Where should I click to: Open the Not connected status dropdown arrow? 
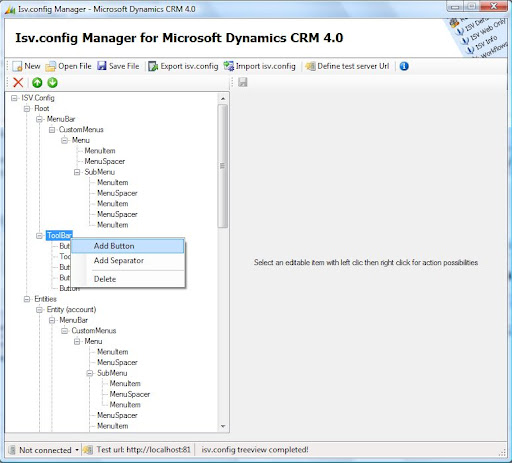pyautogui.click(x=77, y=450)
